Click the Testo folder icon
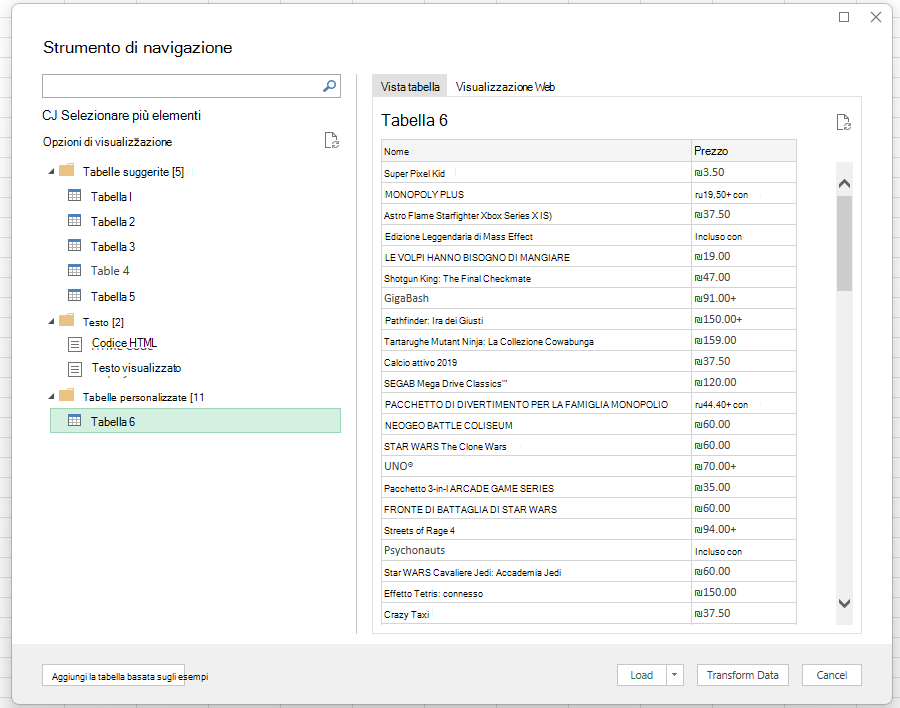900x708 pixels. (x=67, y=320)
